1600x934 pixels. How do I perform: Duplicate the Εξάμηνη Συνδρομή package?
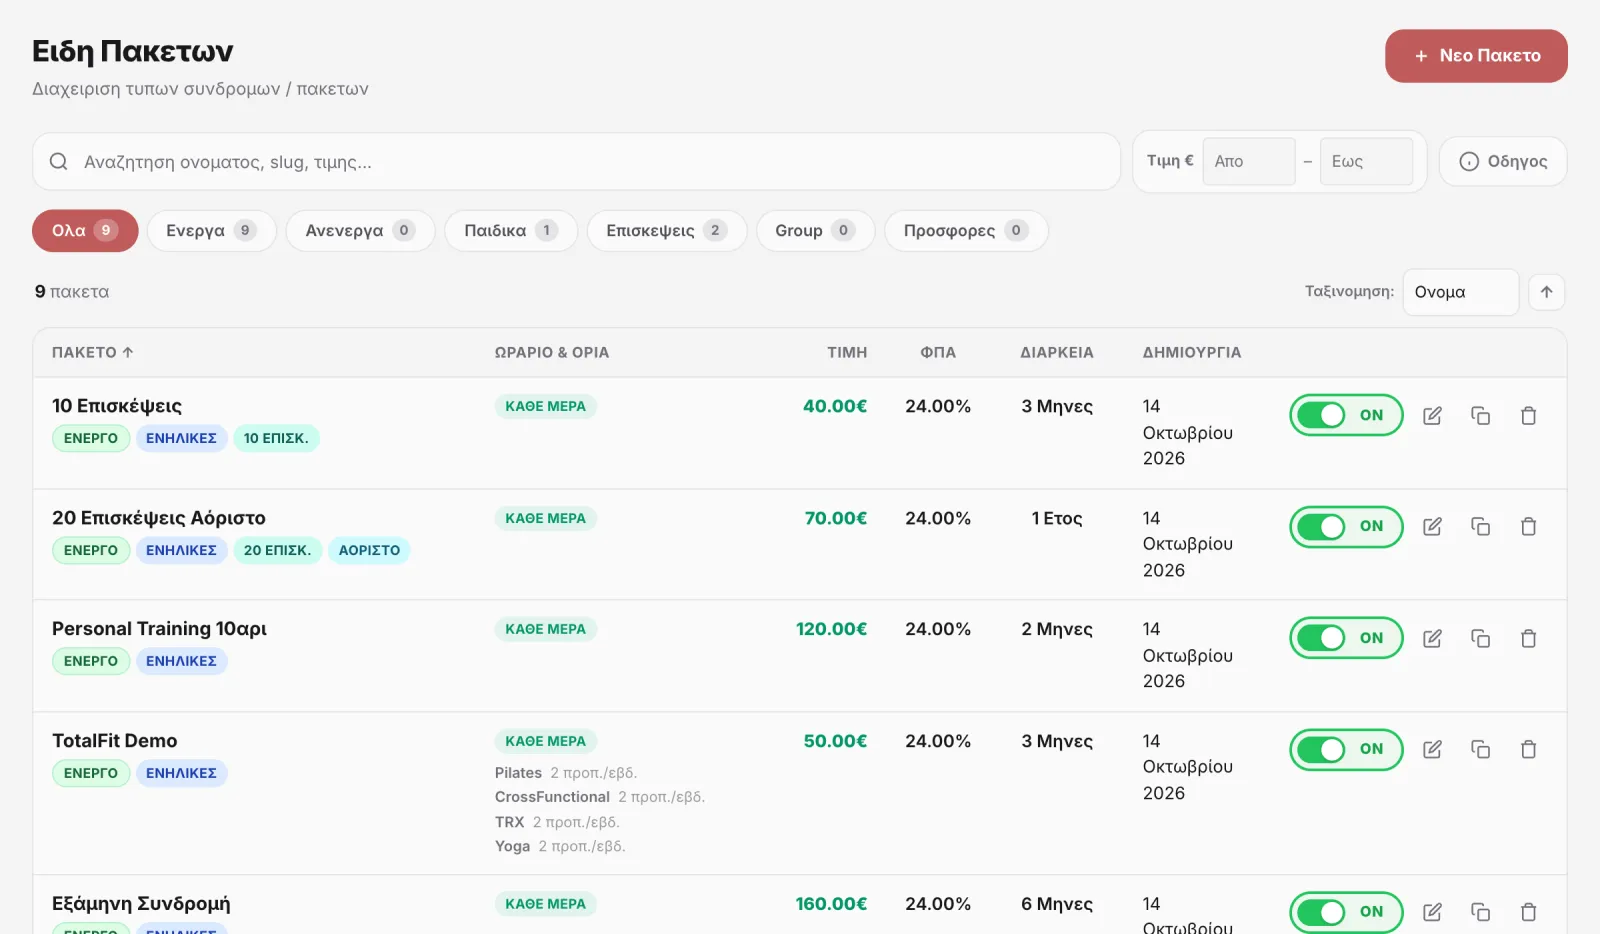coord(1480,912)
